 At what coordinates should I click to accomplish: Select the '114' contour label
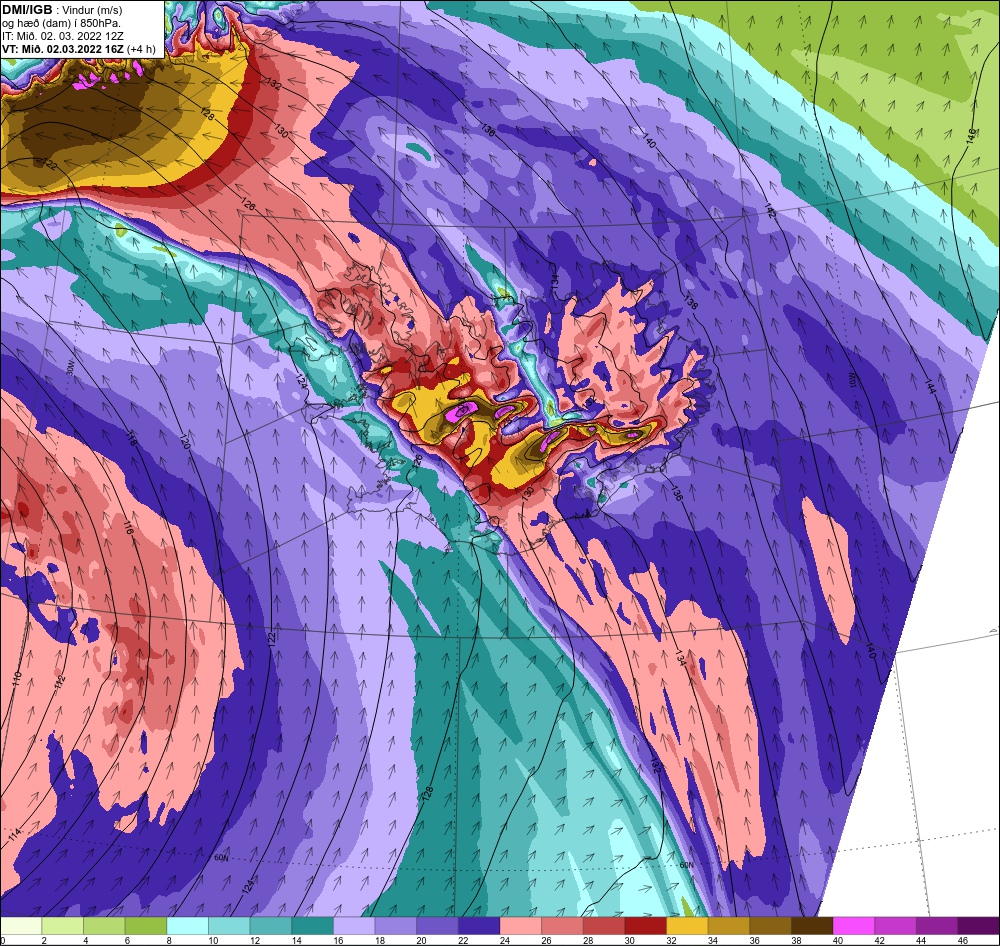tap(16, 834)
